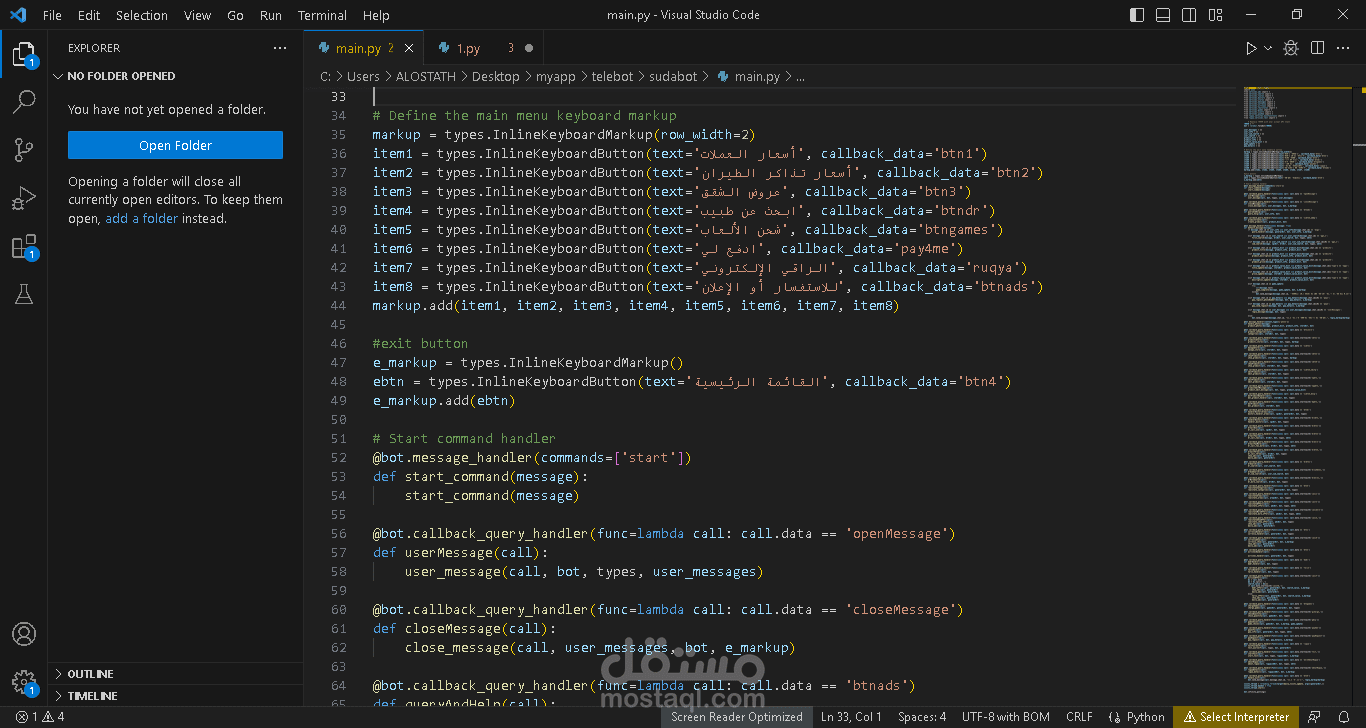Image resolution: width=1366 pixels, height=728 pixels.
Task: Switch to the main.py tab
Action: click(357, 48)
